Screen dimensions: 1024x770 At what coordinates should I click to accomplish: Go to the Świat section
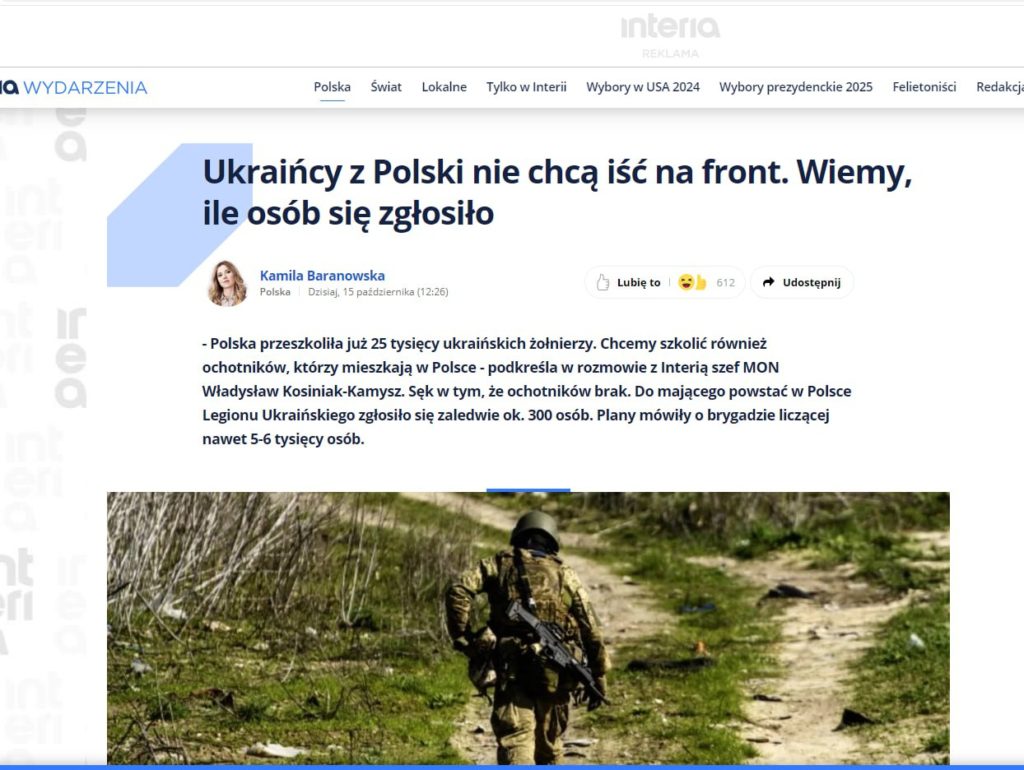click(x=386, y=87)
